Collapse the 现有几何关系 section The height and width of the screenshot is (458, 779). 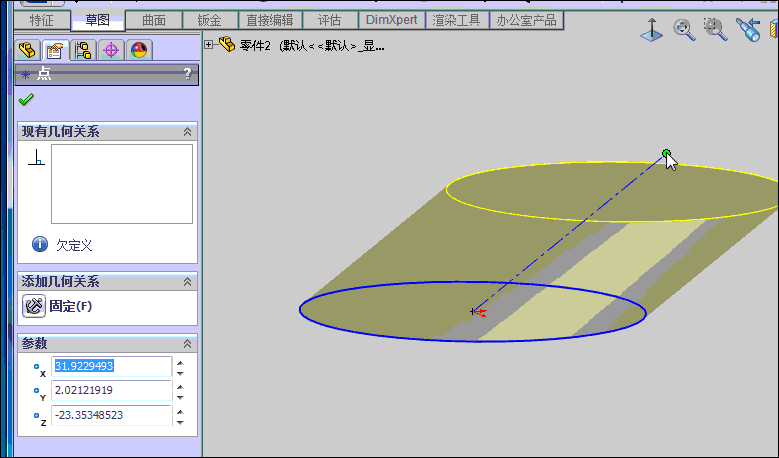pos(187,132)
